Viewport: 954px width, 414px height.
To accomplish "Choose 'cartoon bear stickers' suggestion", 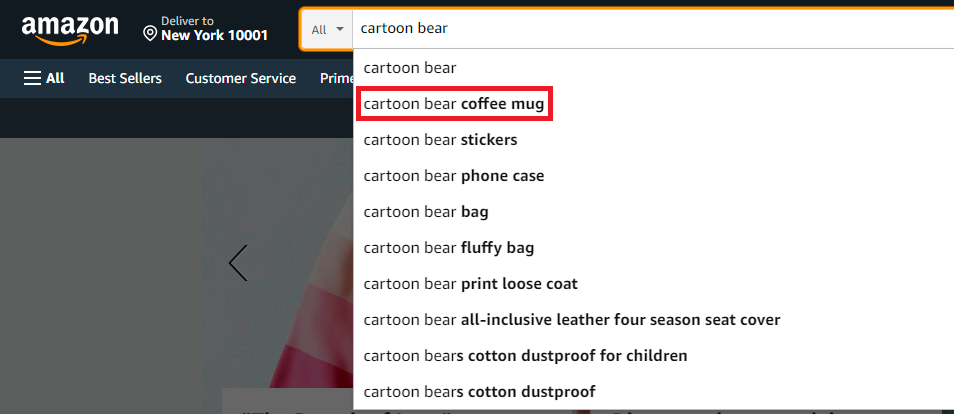I will point(440,140).
